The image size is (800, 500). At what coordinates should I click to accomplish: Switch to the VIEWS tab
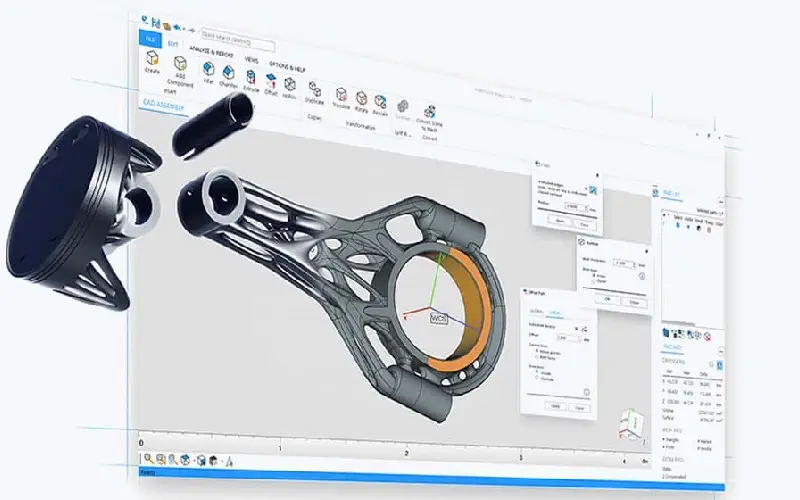point(251,60)
